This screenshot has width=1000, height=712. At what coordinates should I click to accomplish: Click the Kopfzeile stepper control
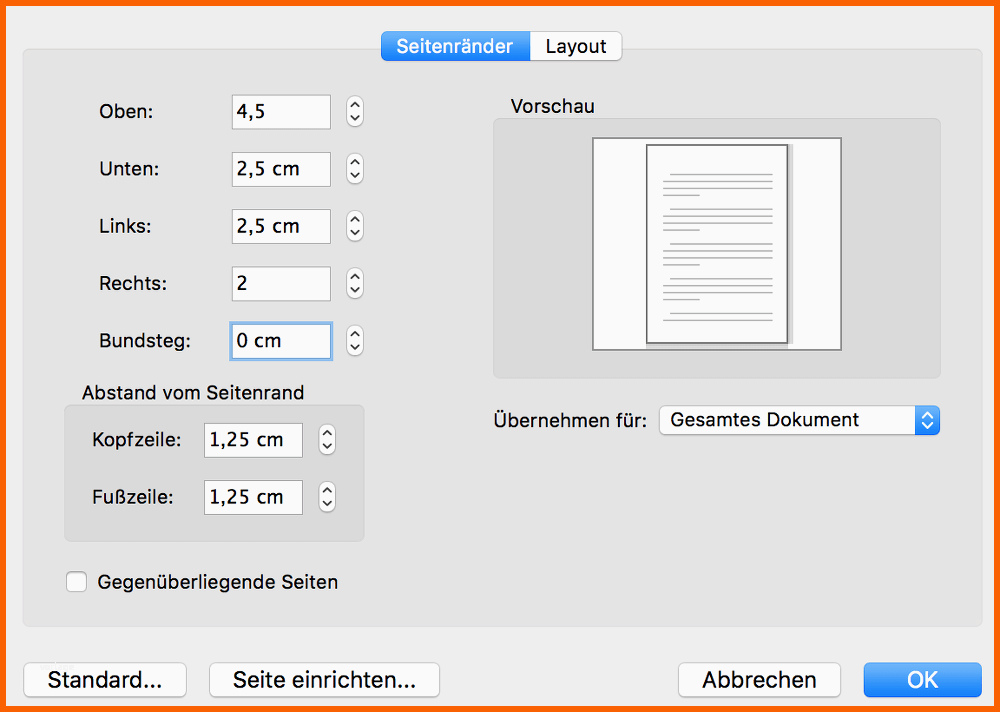(326, 440)
